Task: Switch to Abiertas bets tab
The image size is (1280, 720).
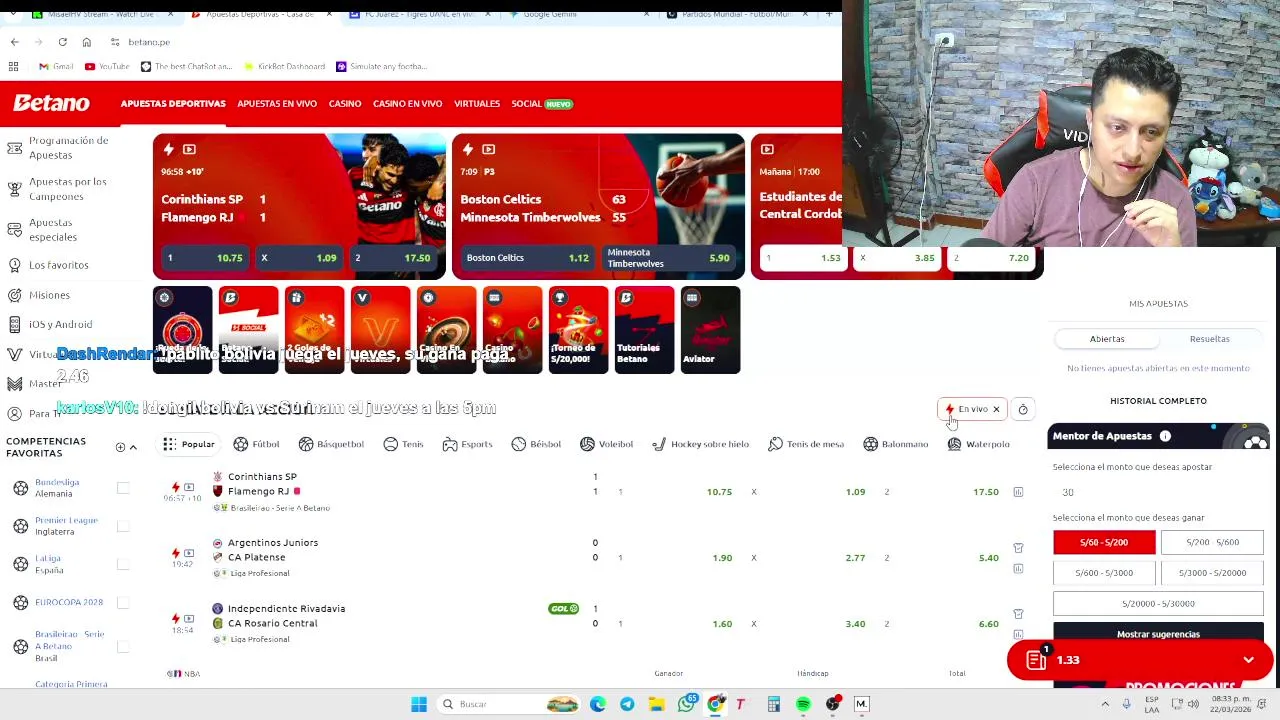Action: pyautogui.click(x=1107, y=339)
